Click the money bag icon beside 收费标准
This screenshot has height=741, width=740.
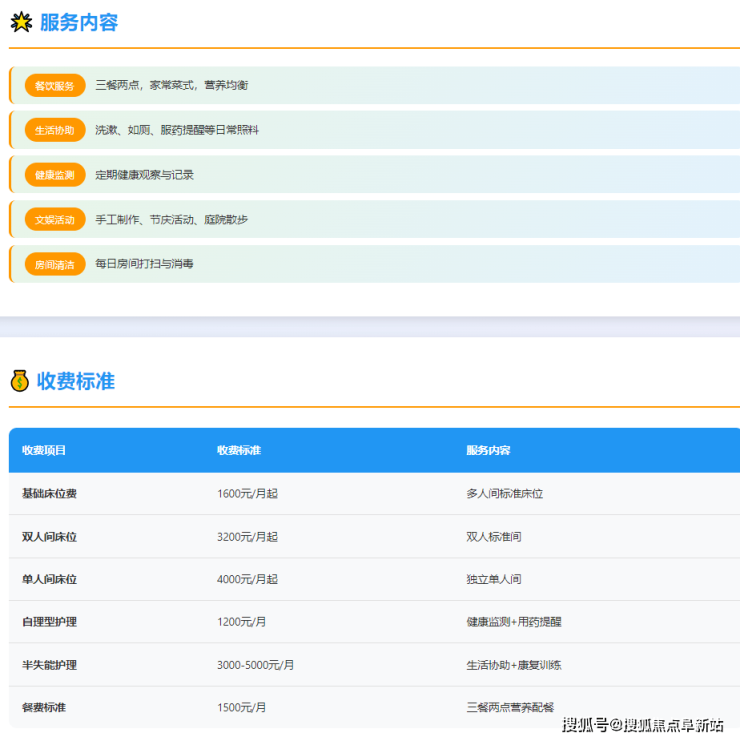pyautogui.click(x=19, y=381)
